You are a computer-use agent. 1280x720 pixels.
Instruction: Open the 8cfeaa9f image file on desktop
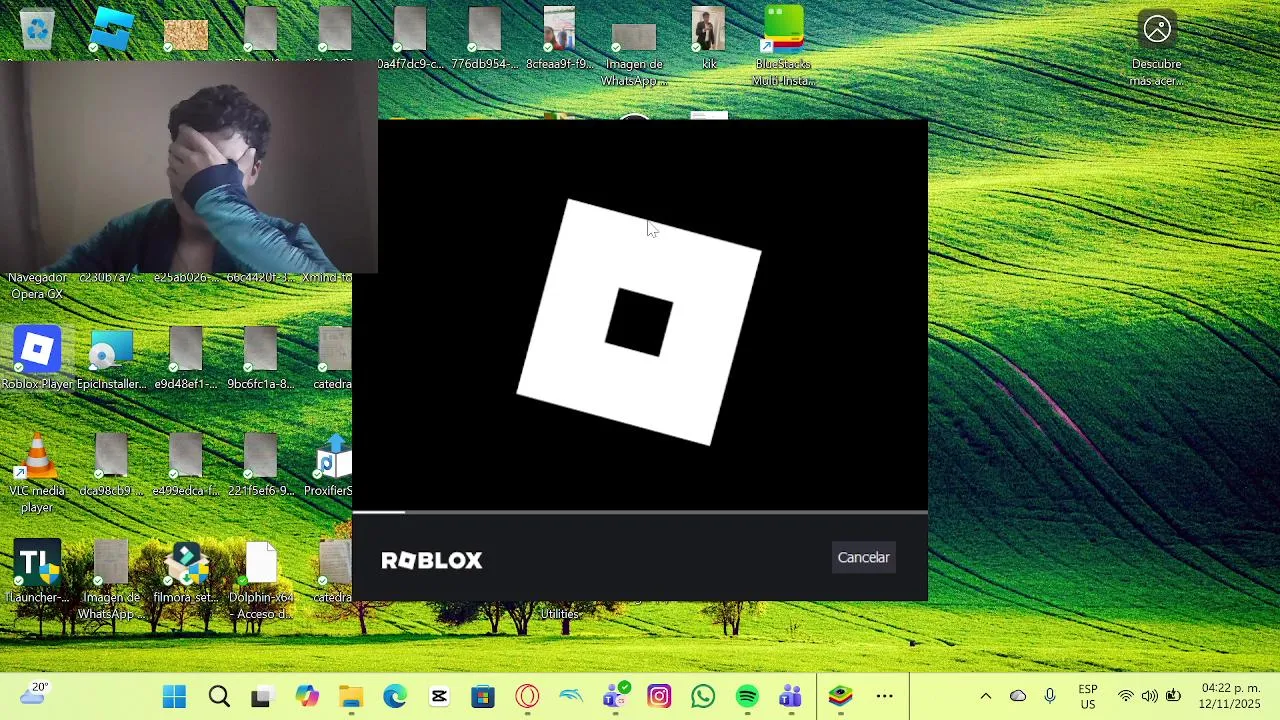point(559,38)
